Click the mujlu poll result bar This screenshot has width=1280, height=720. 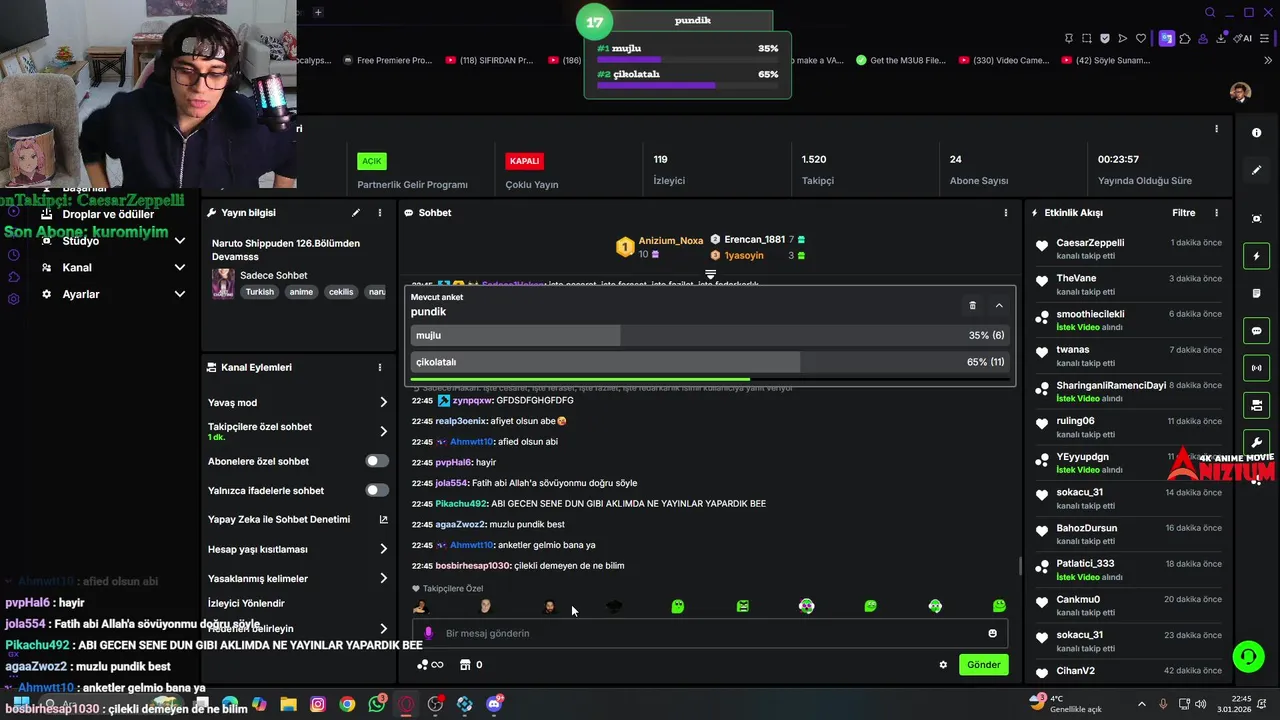(708, 336)
